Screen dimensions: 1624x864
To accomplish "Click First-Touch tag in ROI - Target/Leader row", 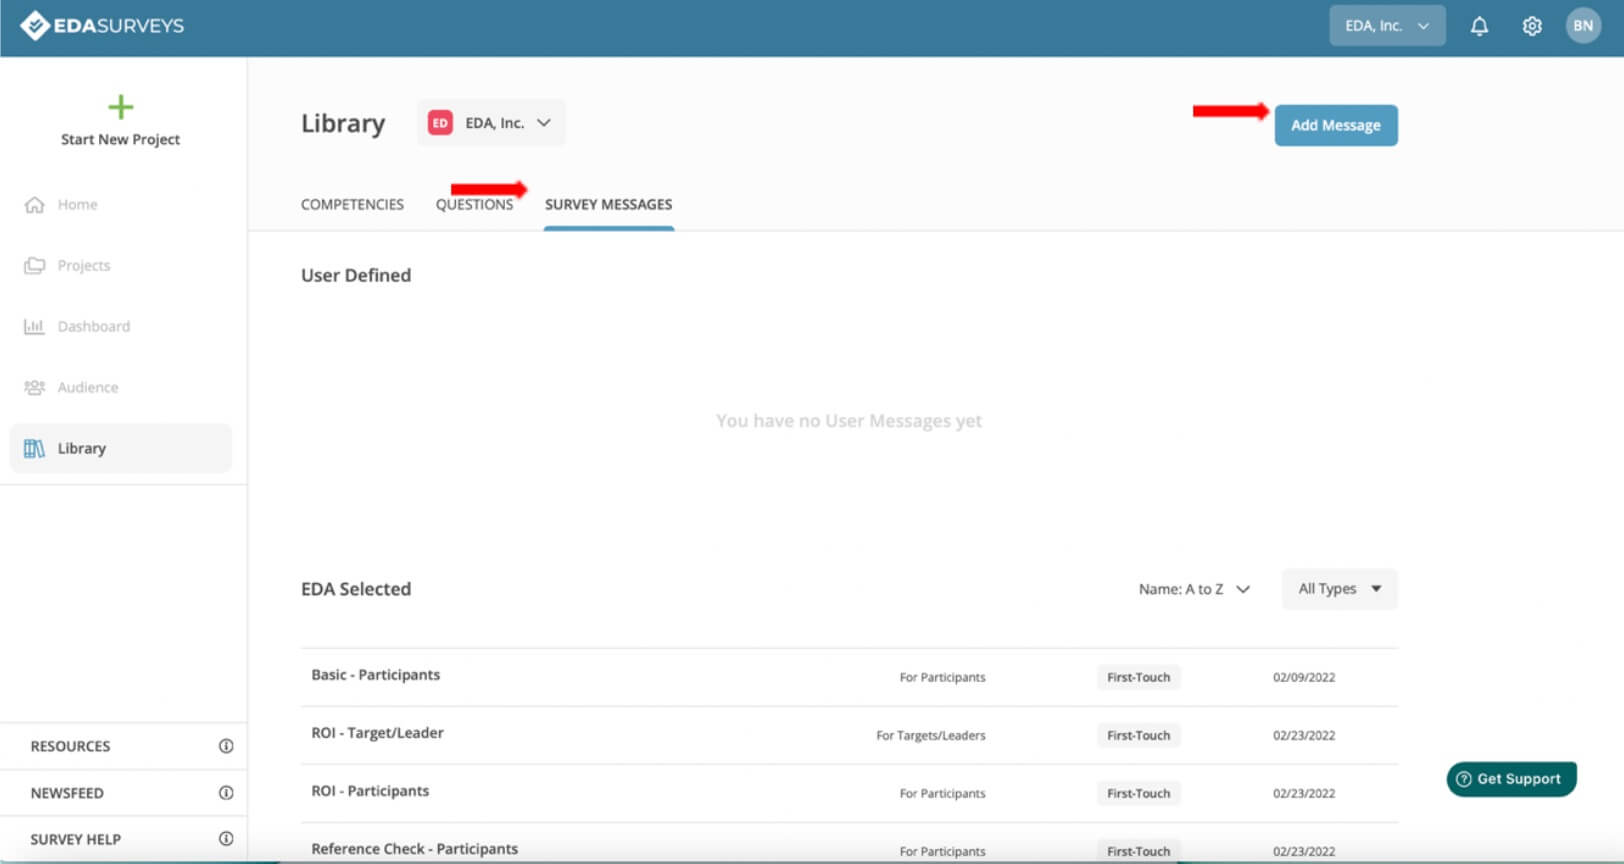I will [1138, 735].
